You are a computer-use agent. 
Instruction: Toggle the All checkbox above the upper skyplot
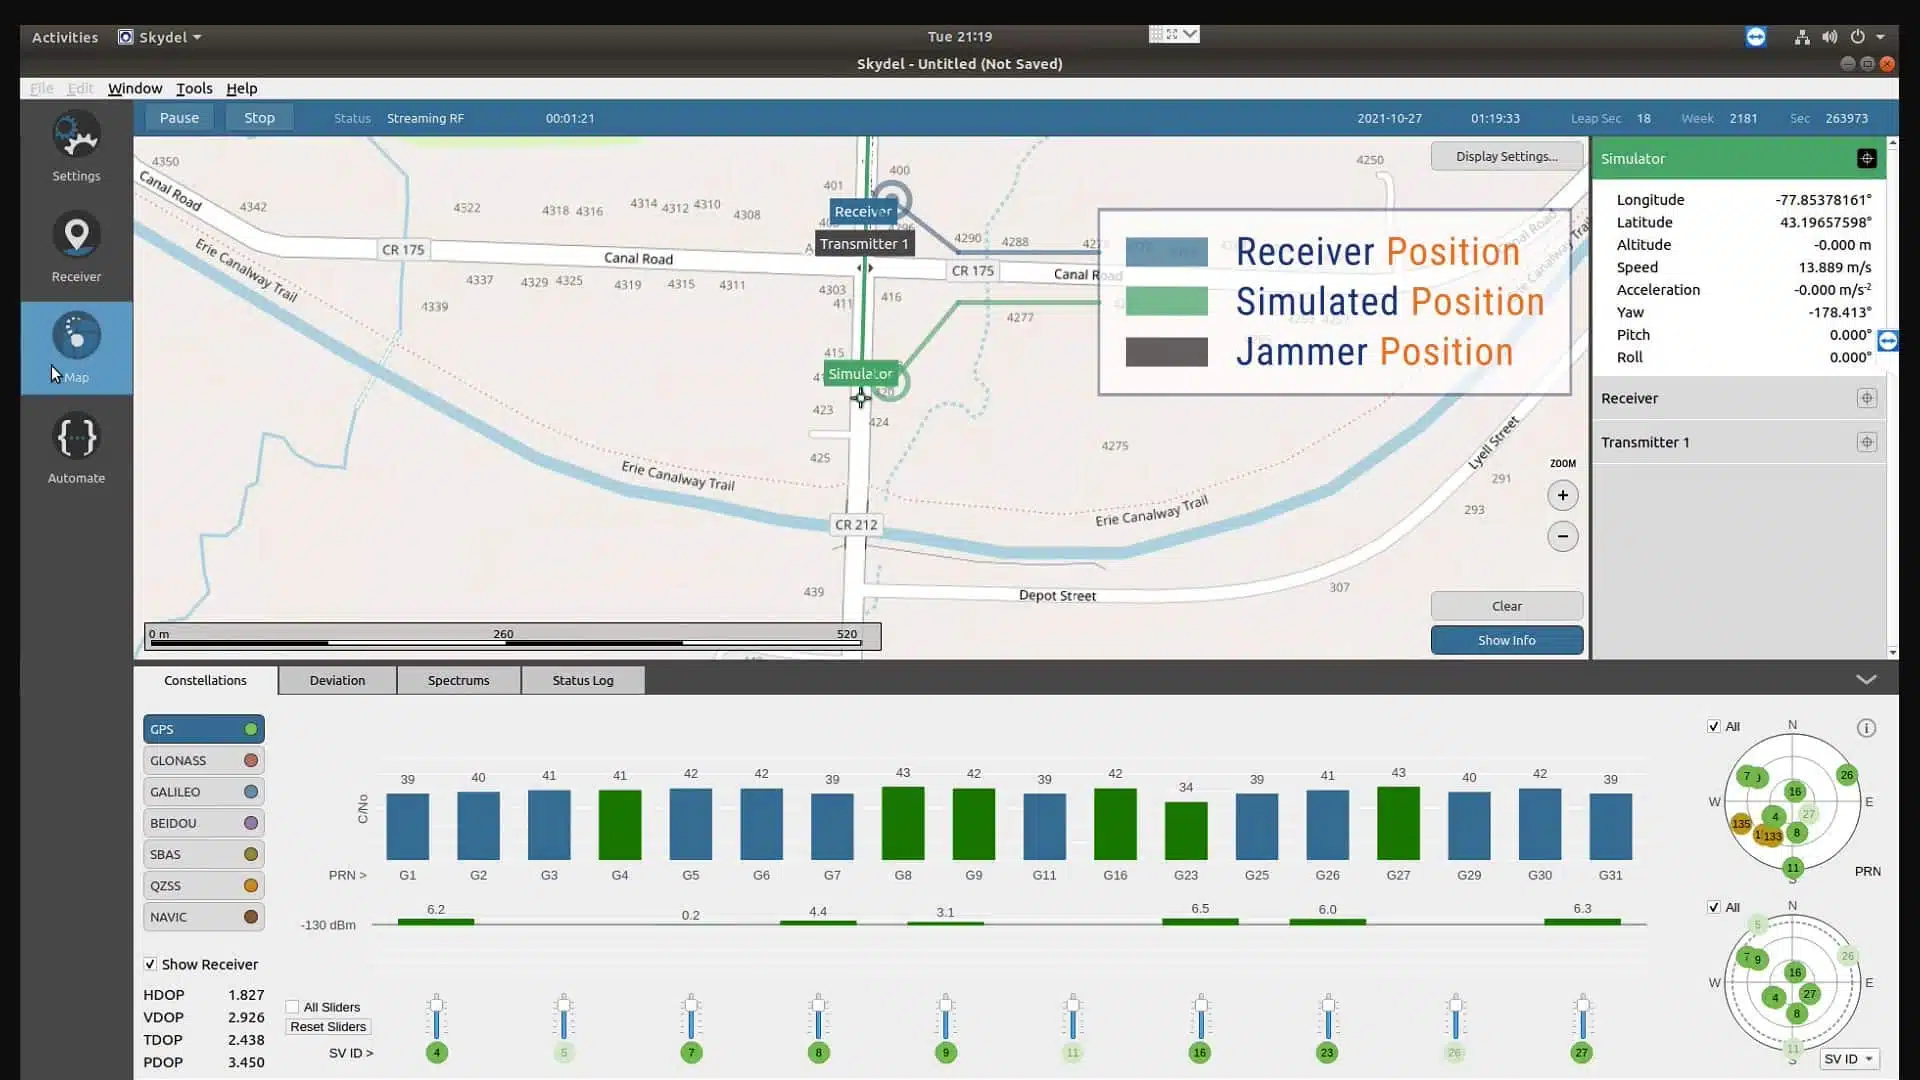[1714, 726]
